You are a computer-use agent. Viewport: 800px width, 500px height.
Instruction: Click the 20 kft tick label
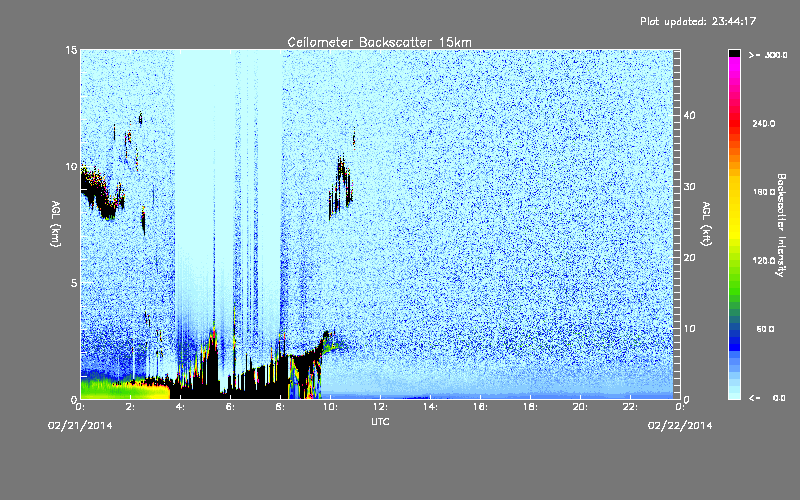pyautogui.click(x=689, y=257)
